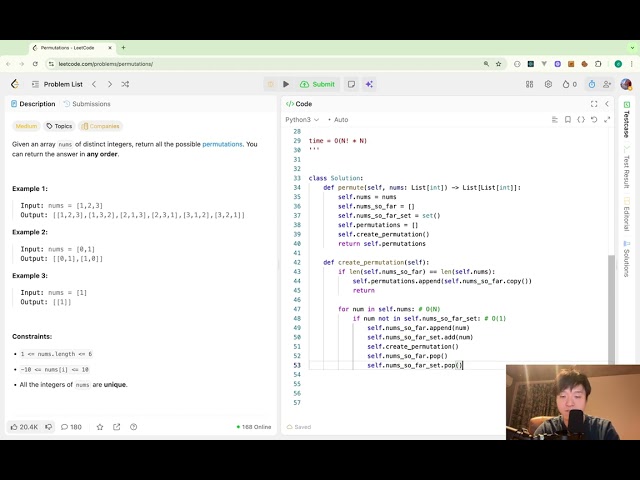Viewport: 640px width, 480px height.
Task: Open Chrome three-dot menu
Action: [x=631, y=64]
